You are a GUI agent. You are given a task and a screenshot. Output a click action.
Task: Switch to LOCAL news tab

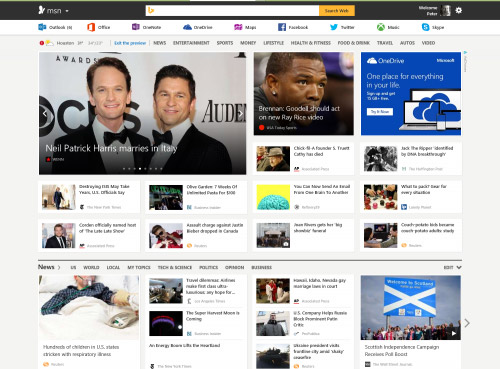[113, 267]
